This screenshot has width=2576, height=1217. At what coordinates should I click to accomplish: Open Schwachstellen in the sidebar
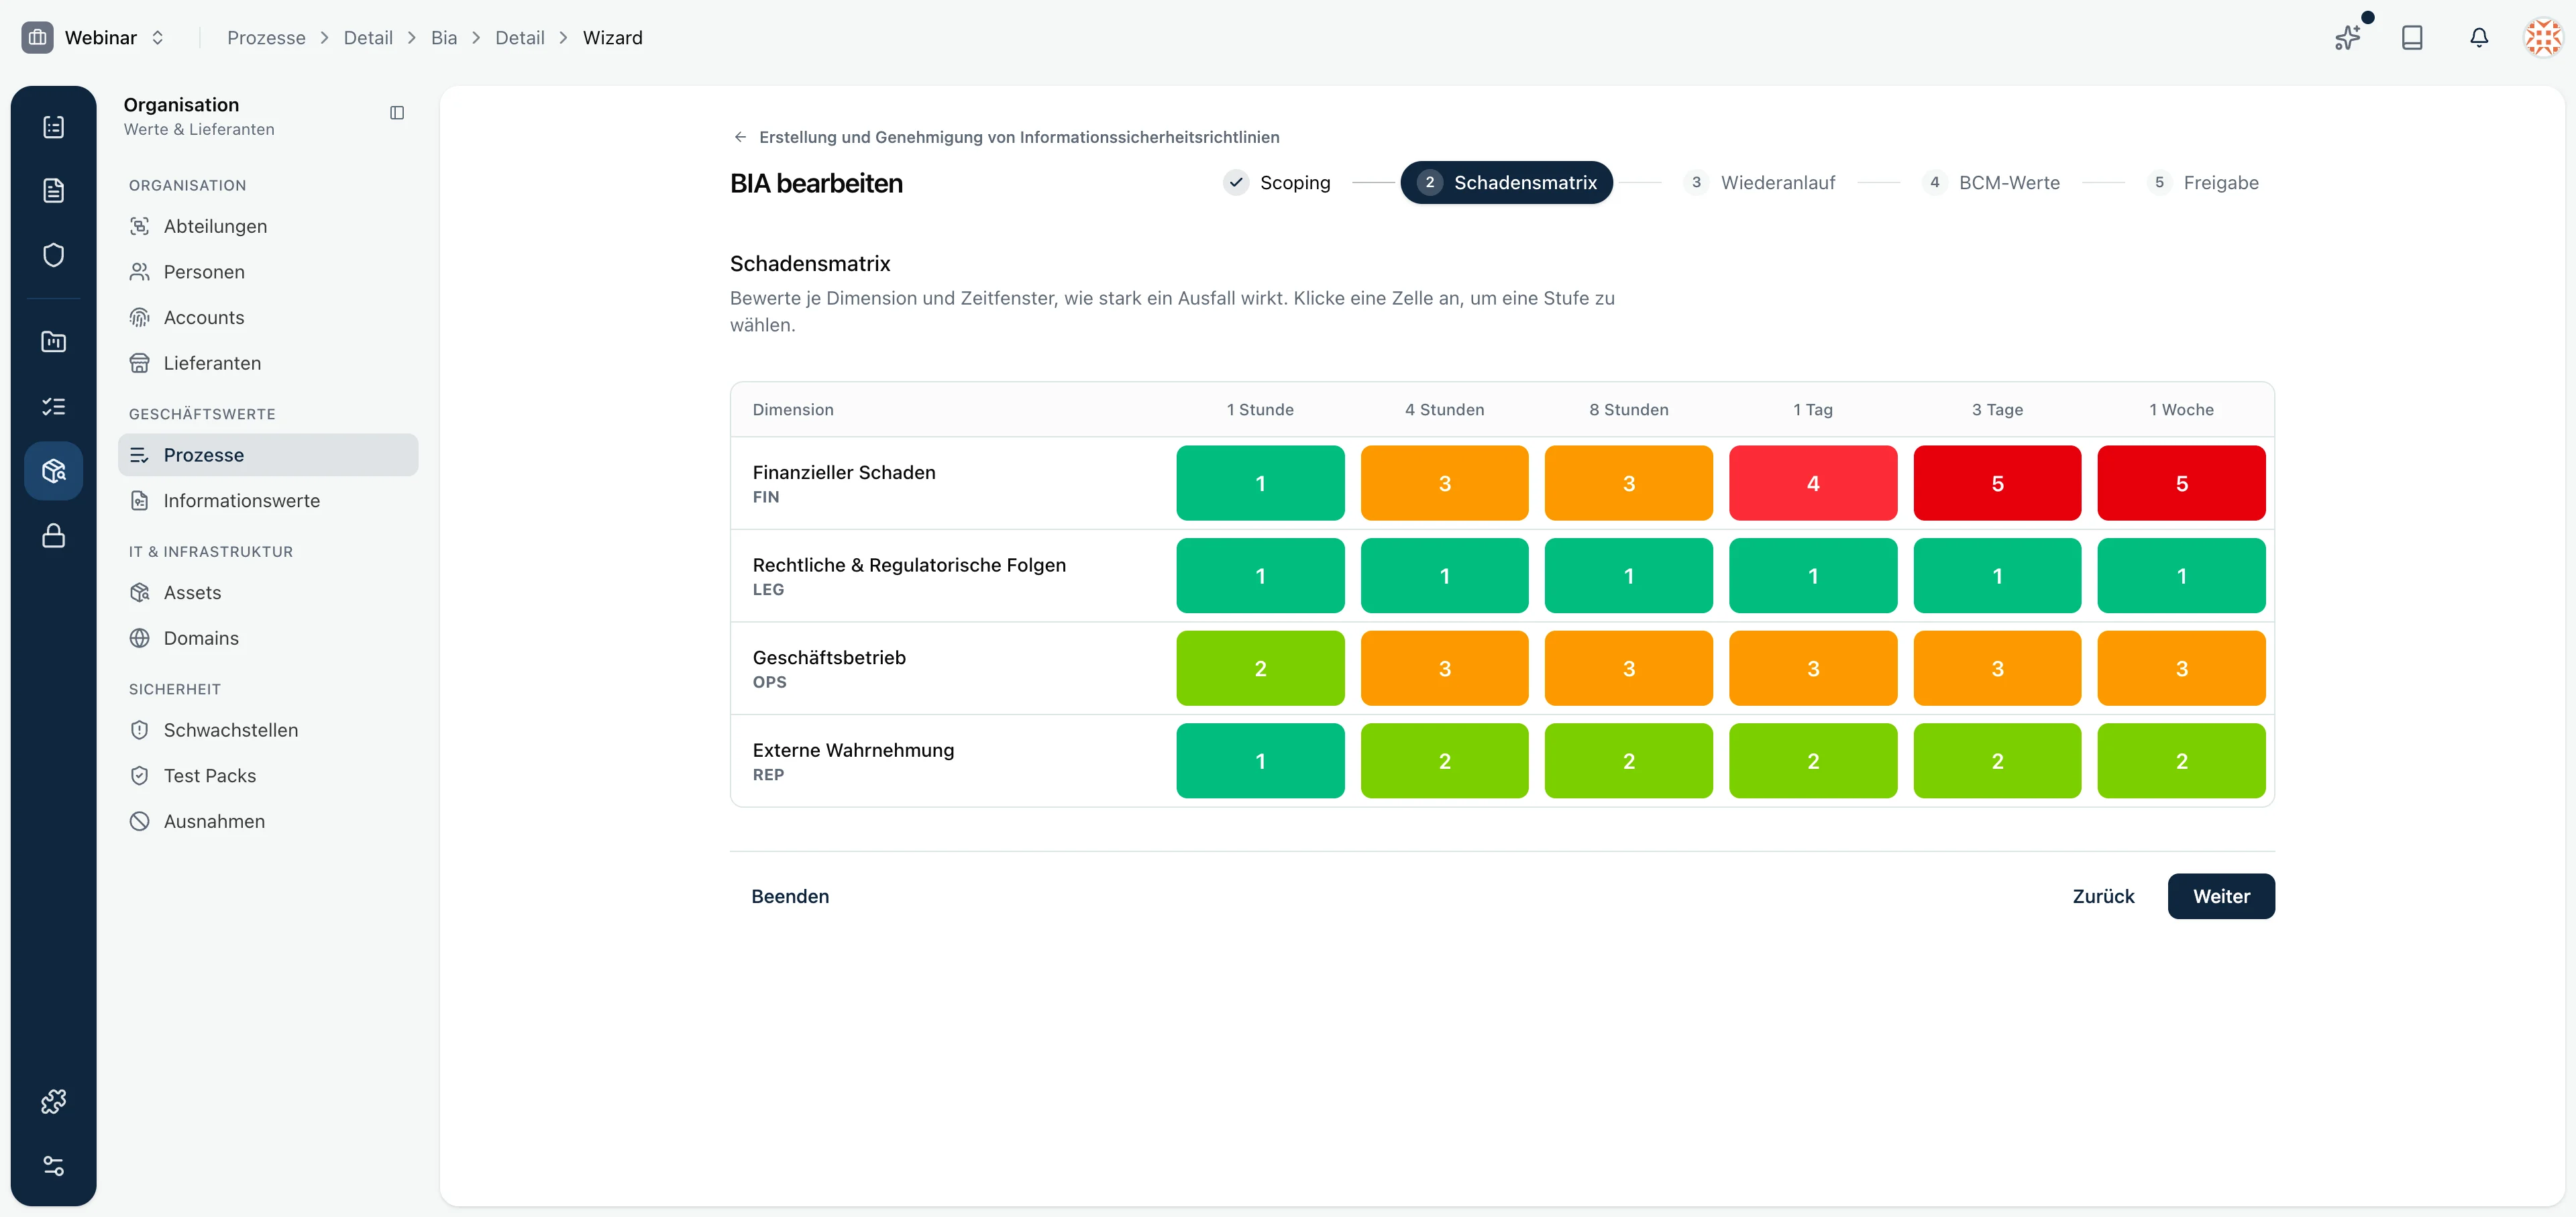point(268,730)
